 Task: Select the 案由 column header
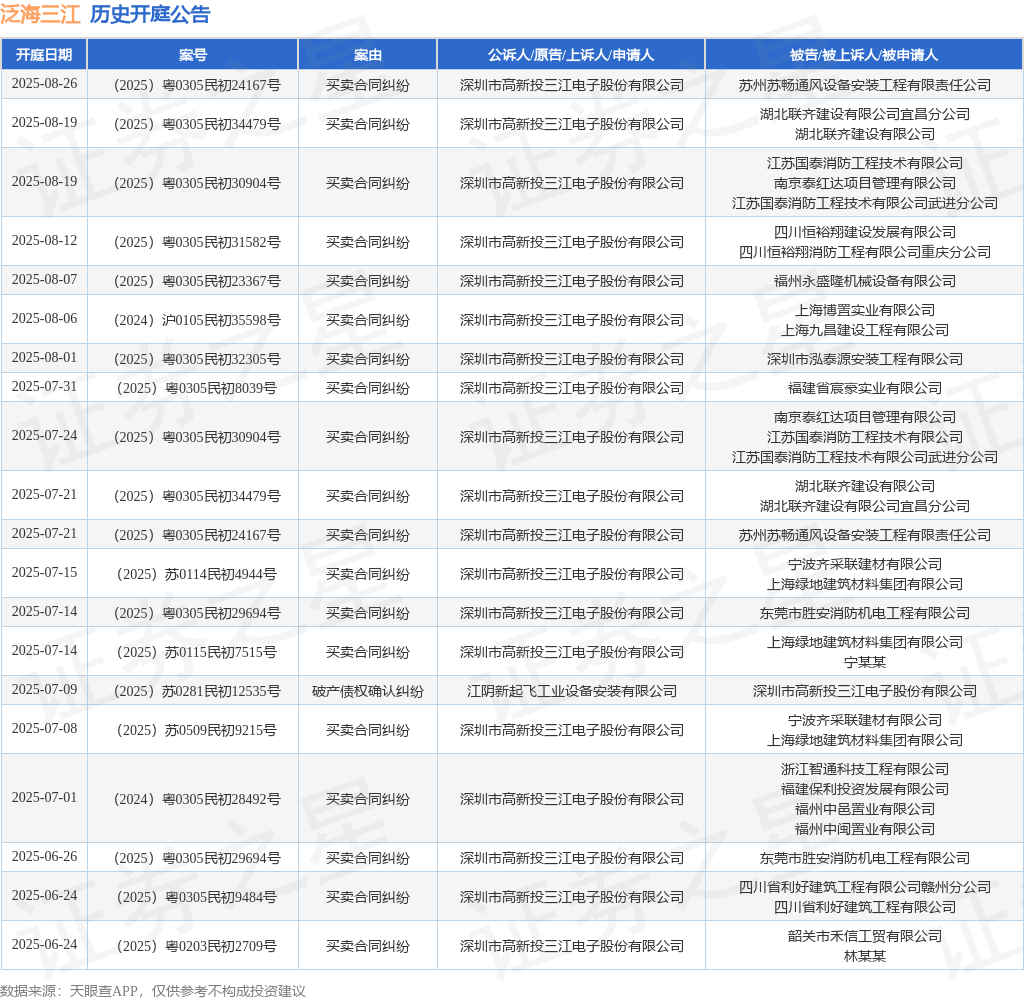pyautogui.click(x=368, y=55)
